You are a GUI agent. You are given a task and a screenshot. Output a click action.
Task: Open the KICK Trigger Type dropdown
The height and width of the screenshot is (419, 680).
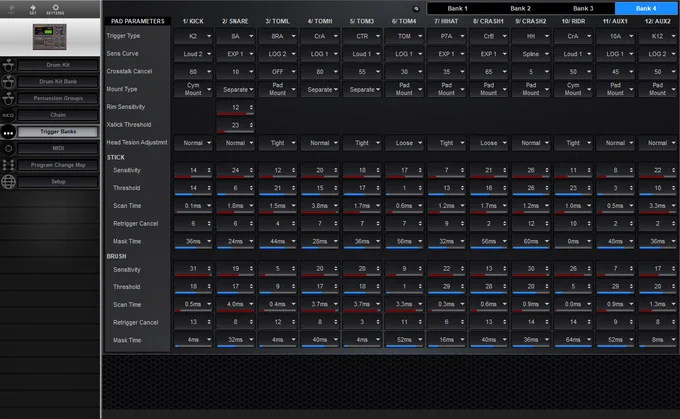193,36
